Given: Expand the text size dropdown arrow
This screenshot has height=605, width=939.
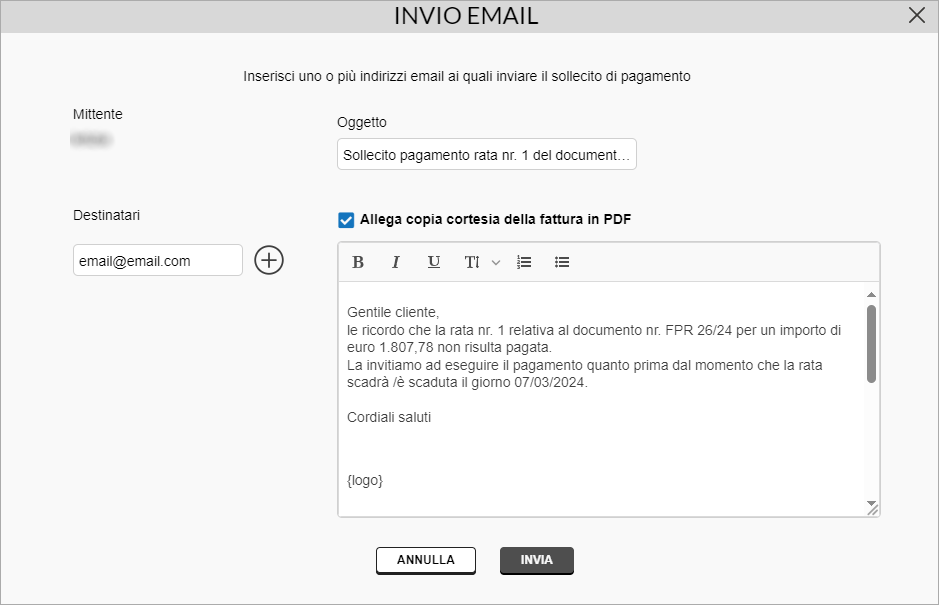Looking at the screenshot, I should 496,262.
